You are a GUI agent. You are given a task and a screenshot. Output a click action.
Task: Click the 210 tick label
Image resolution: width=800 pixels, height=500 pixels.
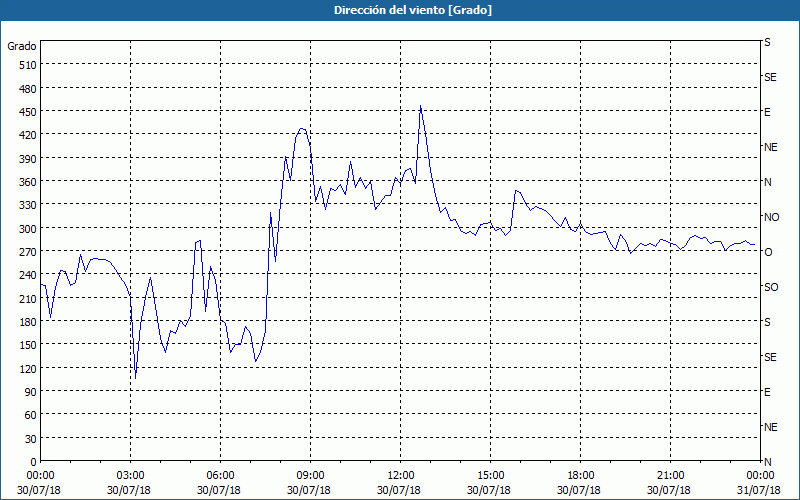coord(28,299)
